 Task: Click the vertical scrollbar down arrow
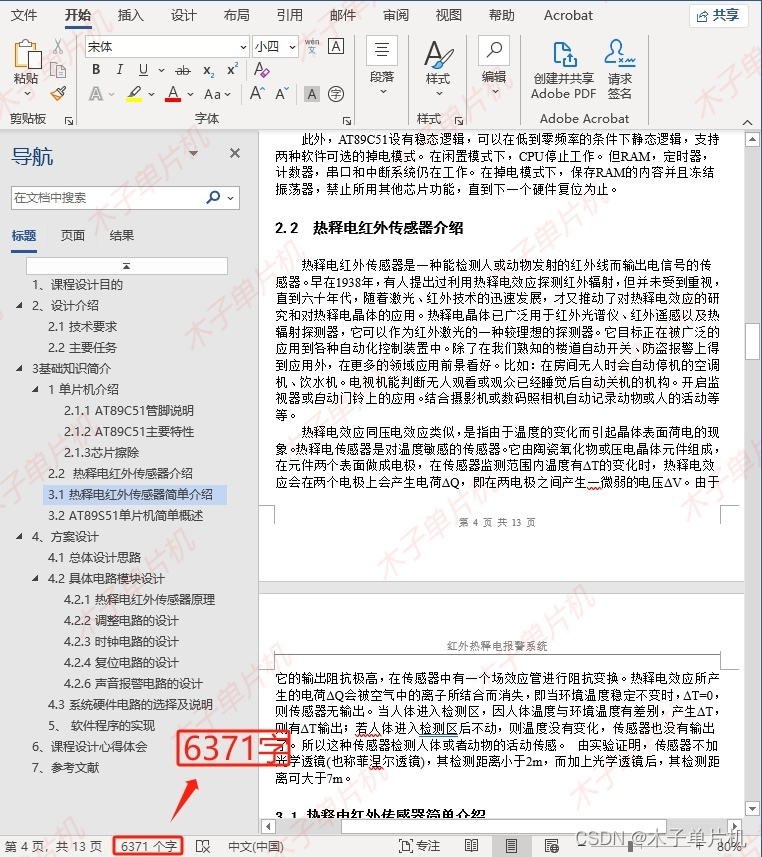coord(752,808)
